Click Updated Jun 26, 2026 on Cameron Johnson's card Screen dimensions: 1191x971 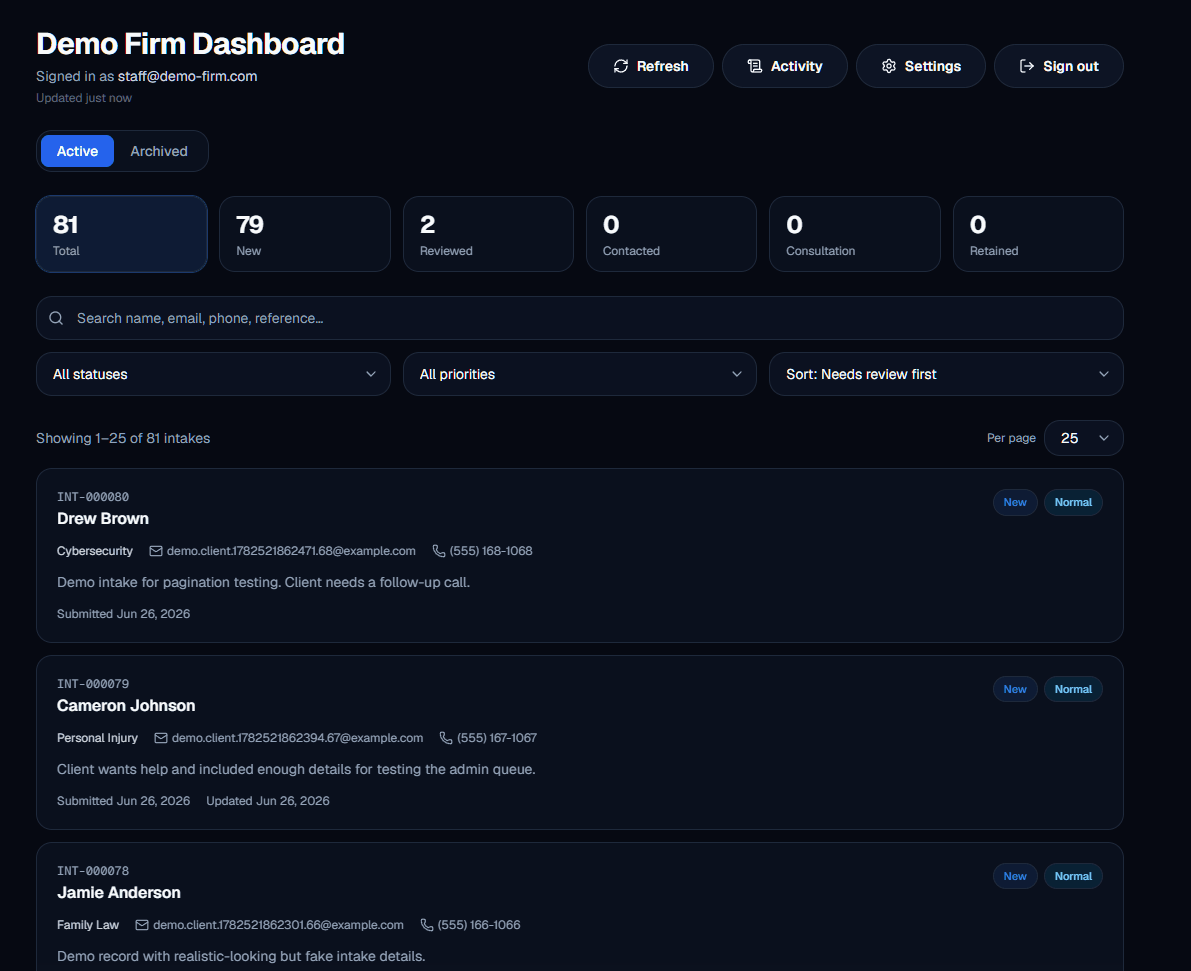click(268, 801)
